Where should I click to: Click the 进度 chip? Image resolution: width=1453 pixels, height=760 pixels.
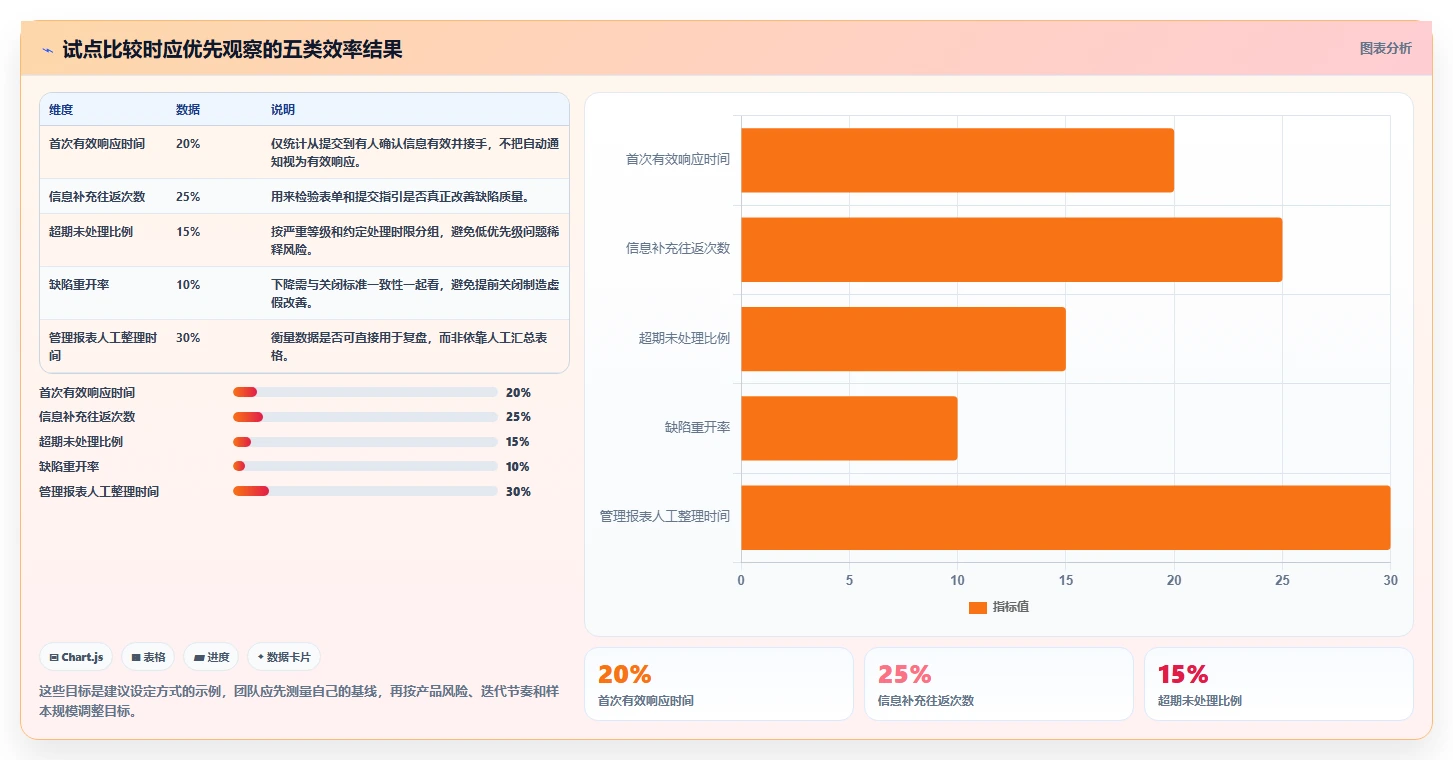(x=211, y=657)
